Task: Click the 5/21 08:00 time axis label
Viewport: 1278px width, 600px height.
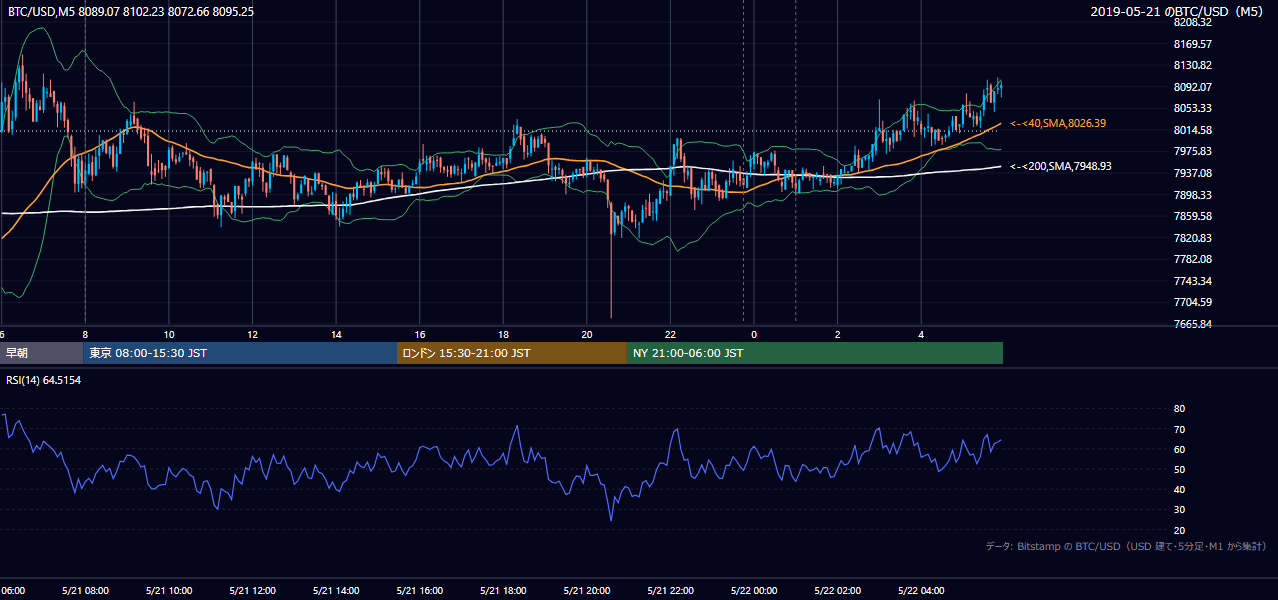Action: pos(85,591)
